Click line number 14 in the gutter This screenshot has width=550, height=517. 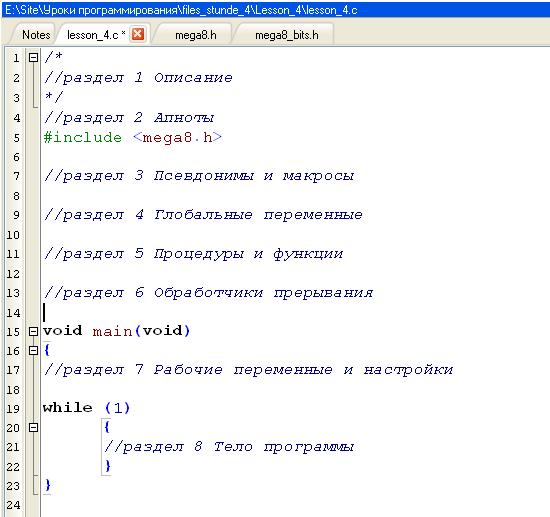[x=13, y=313]
